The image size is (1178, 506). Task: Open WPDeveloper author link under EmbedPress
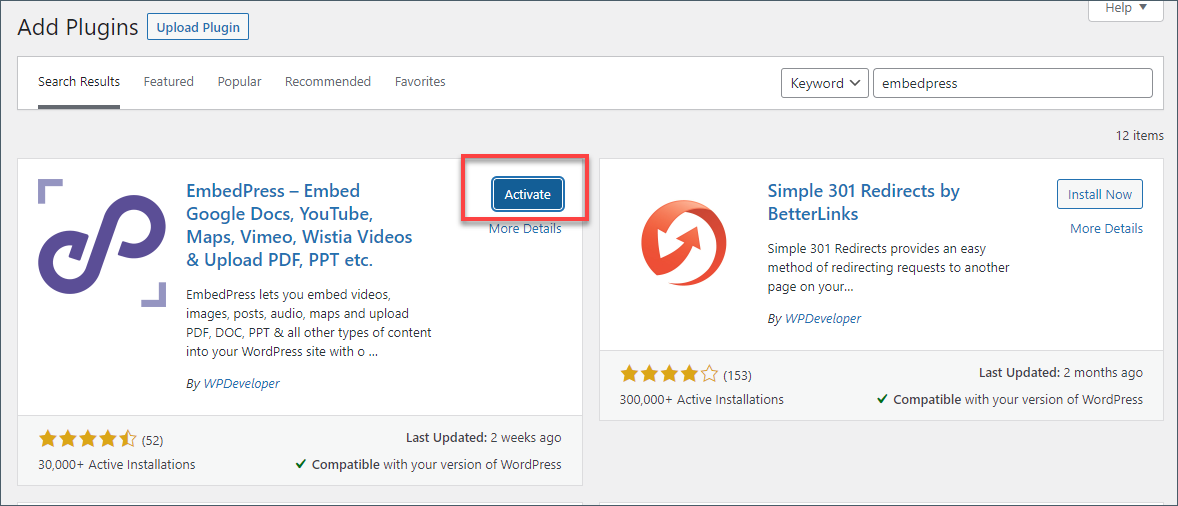pyautogui.click(x=241, y=384)
